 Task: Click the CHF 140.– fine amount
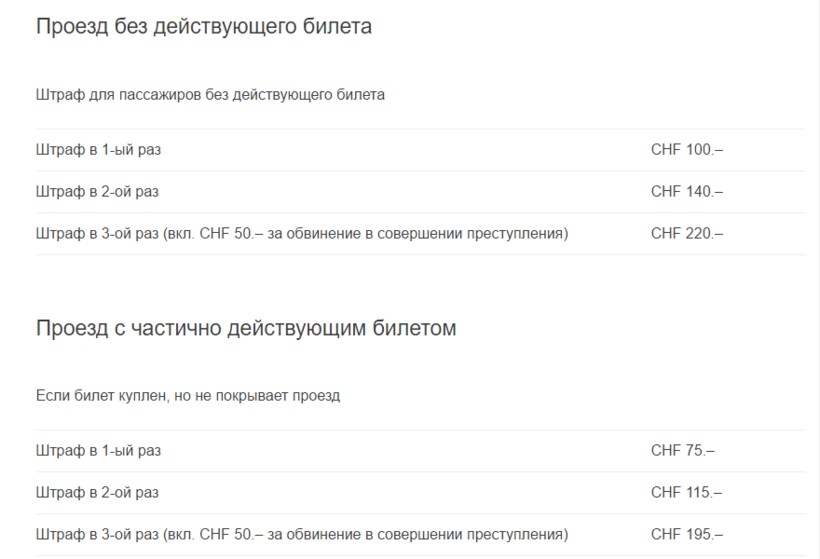click(686, 192)
